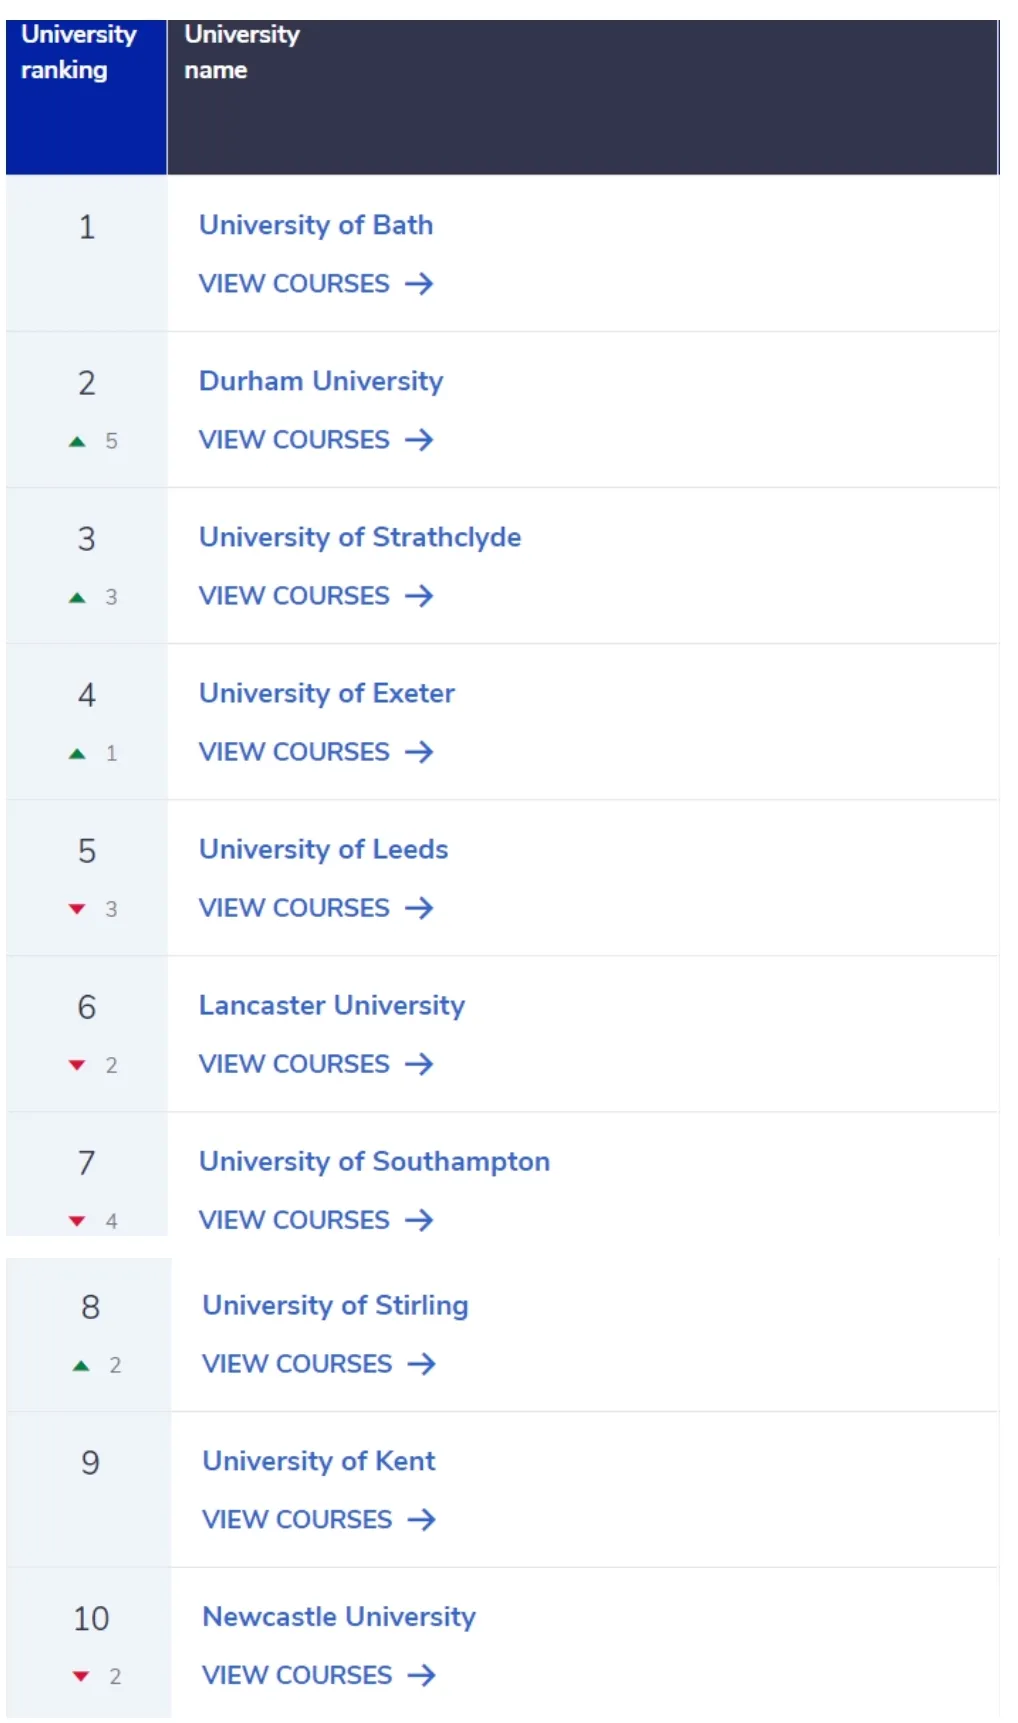Click the green up triangle under rank 2
Screen dimensions: 1018x1723
(77, 441)
